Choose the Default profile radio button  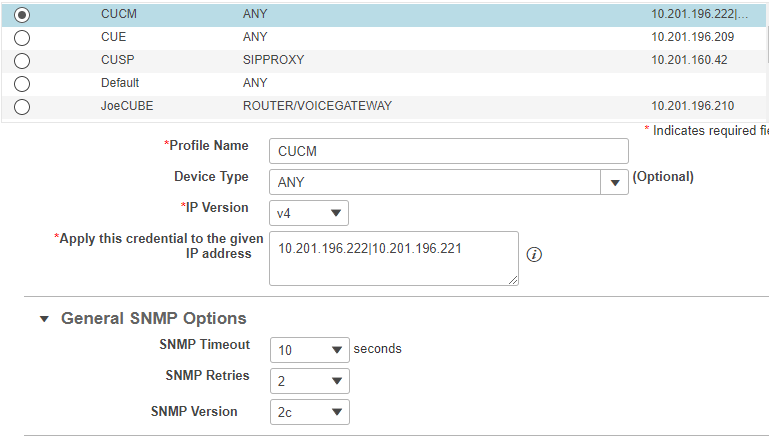(x=22, y=84)
